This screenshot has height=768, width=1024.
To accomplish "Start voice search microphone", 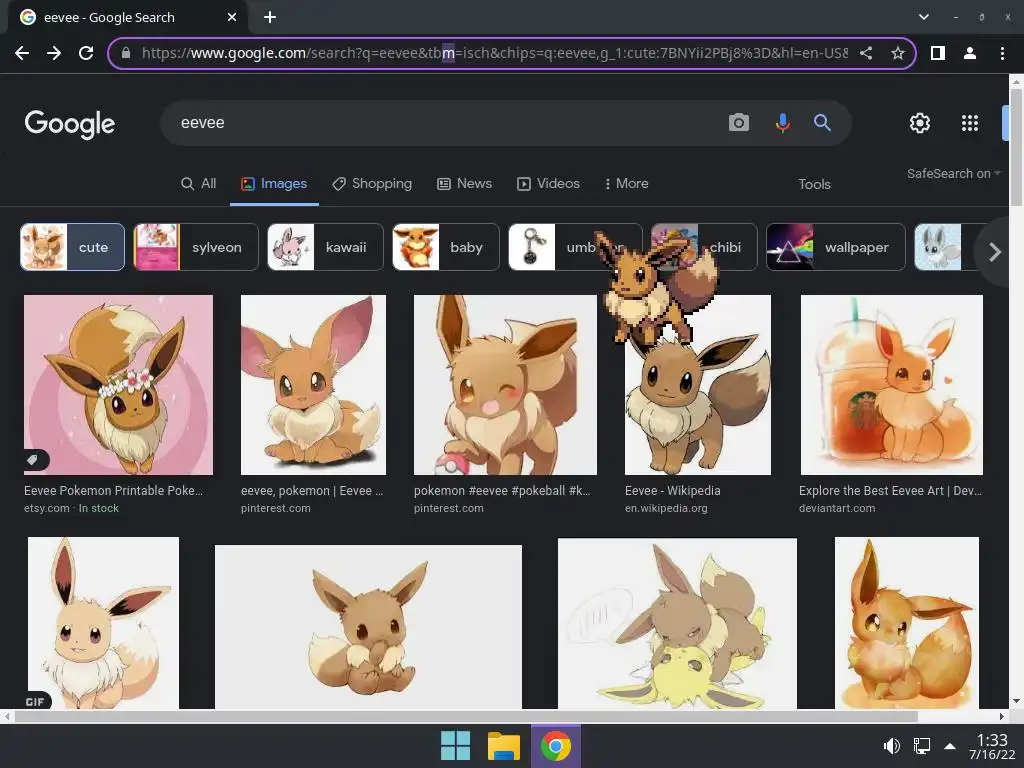I will click(x=782, y=122).
